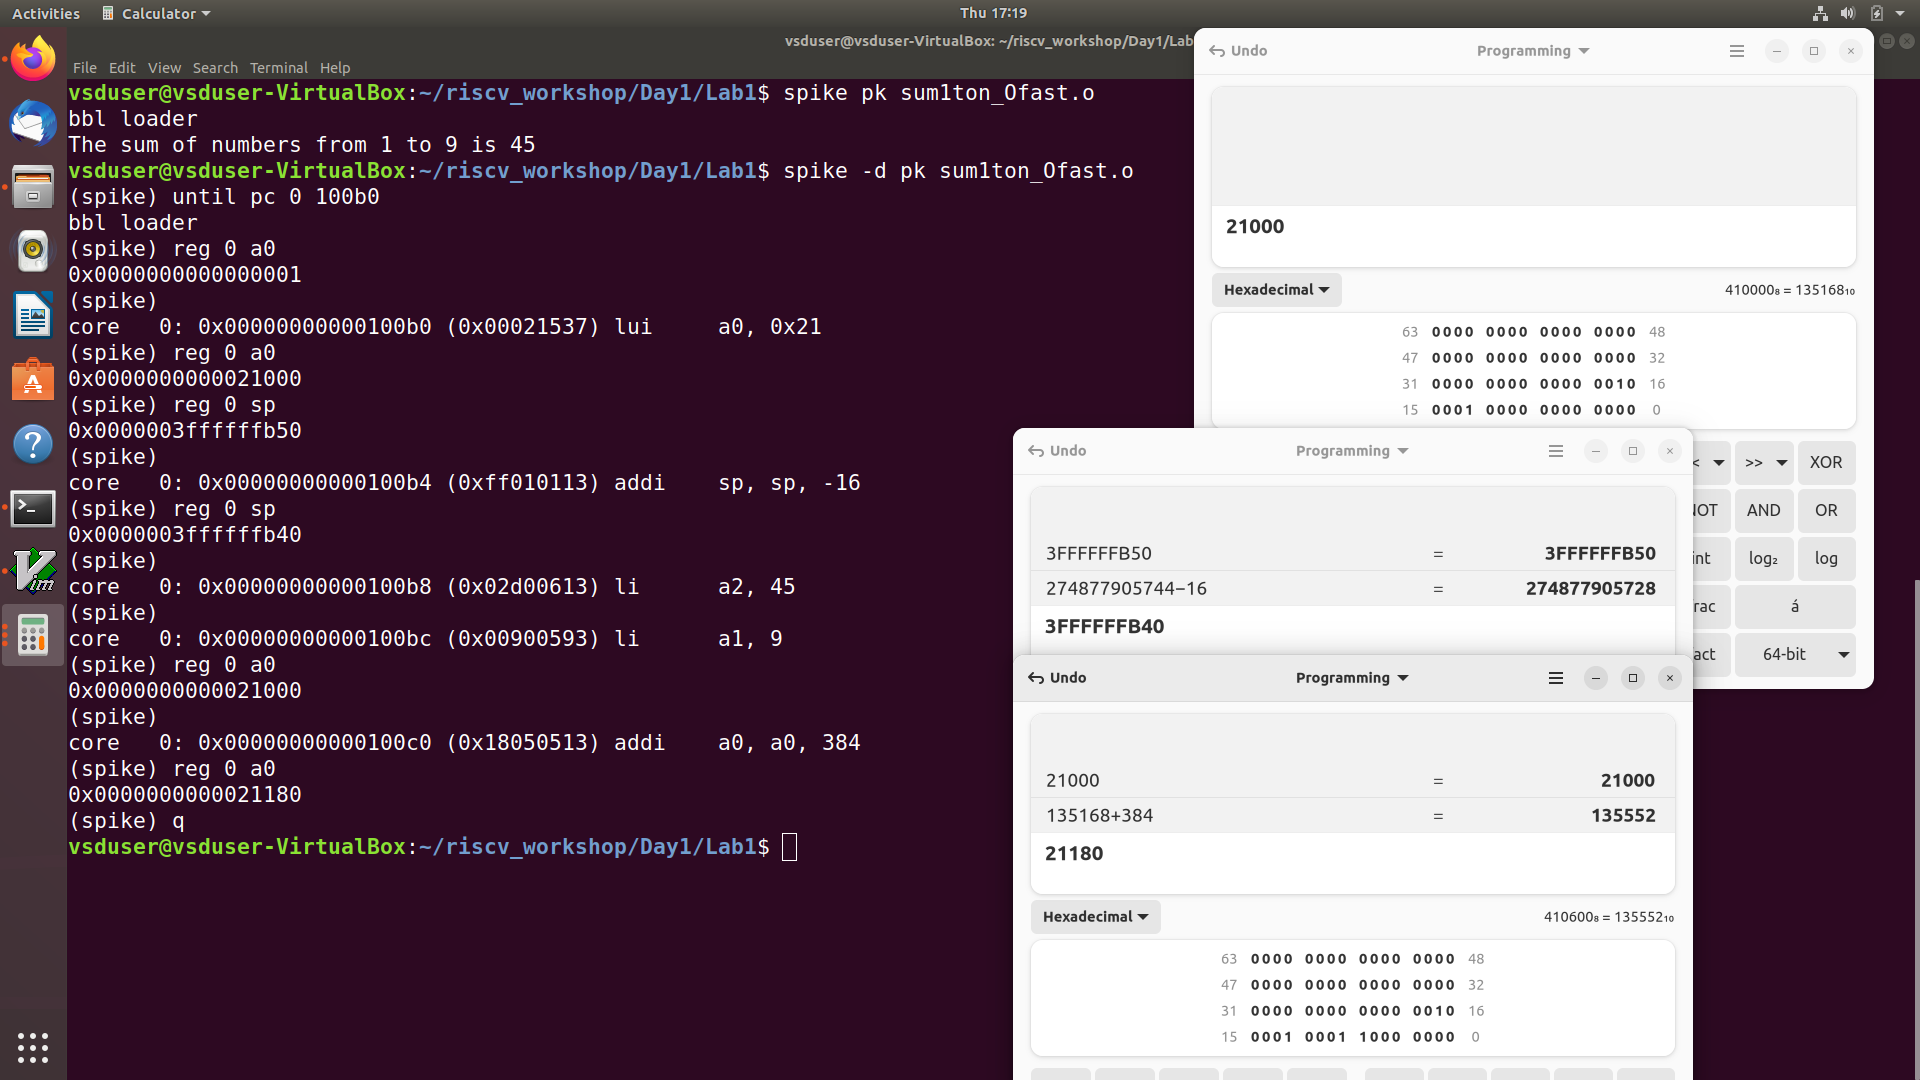This screenshot has width=1920, height=1080.
Task: Click the Vim dock icon
Action: [x=33, y=571]
